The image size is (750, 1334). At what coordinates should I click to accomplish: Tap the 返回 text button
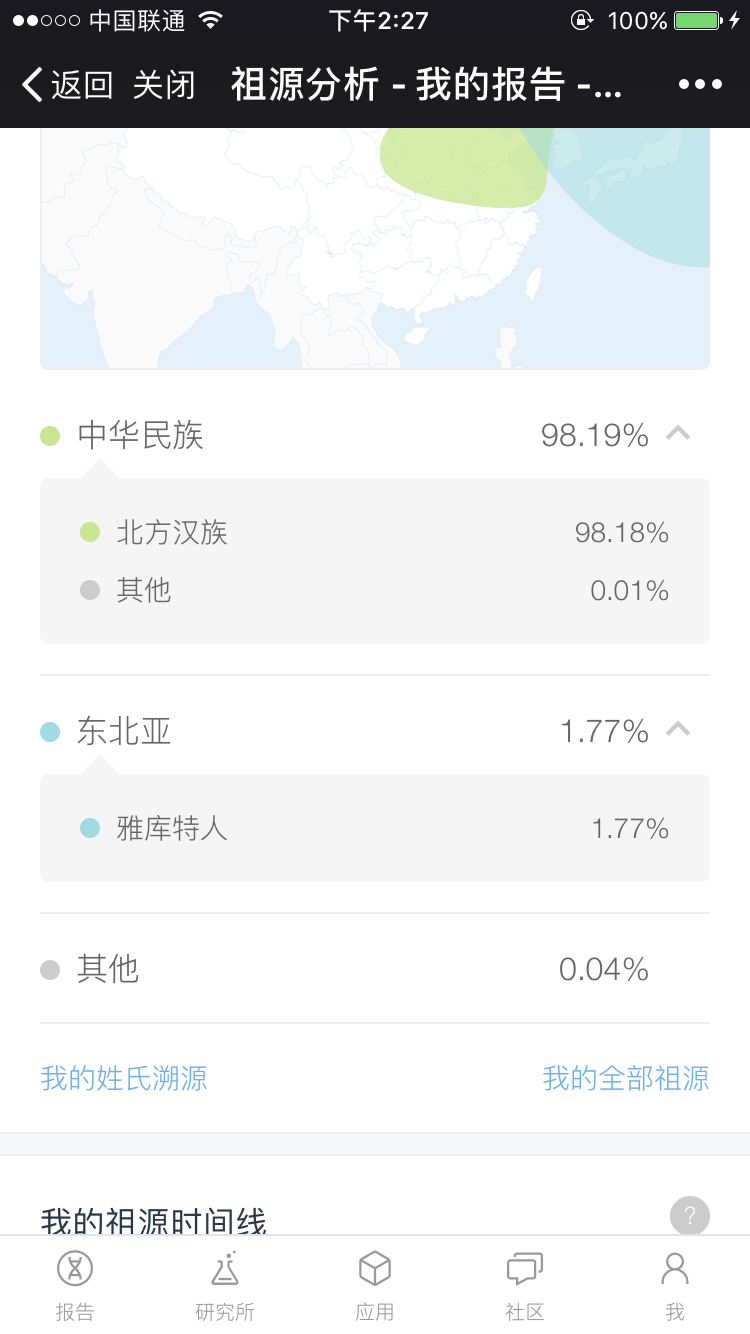tap(82, 85)
